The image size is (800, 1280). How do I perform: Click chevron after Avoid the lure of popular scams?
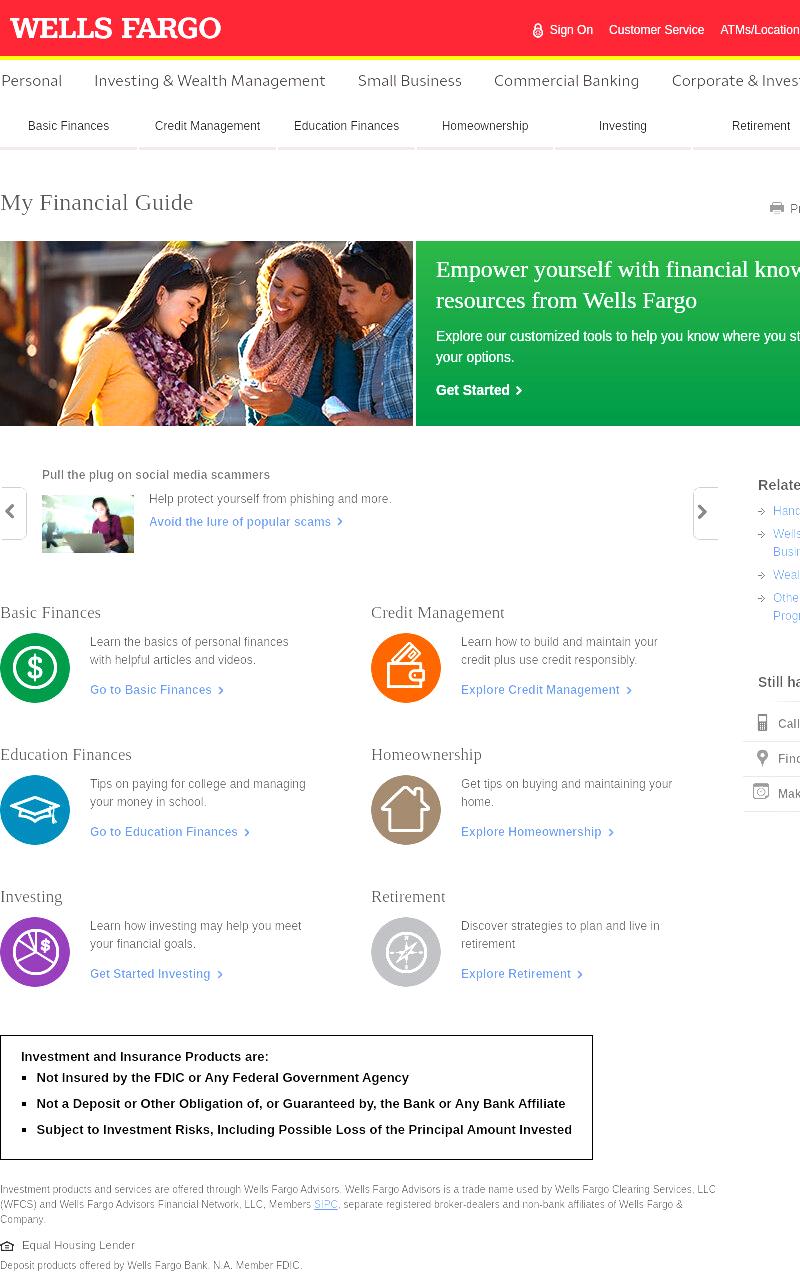coord(340,522)
